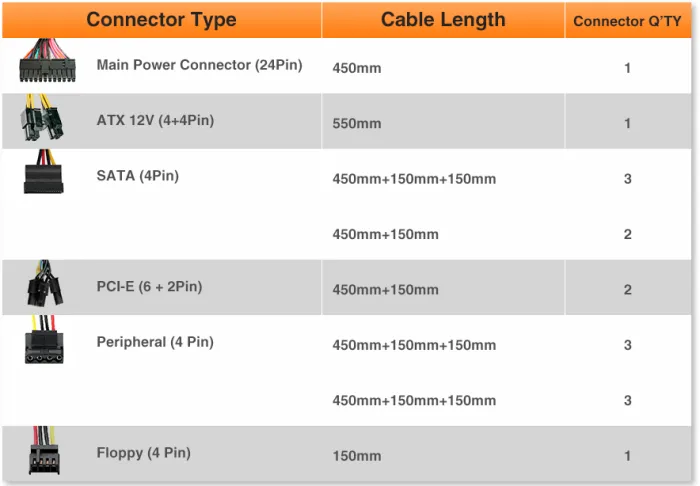Image resolution: width=700 pixels, height=486 pixels.
Task: Select the 450mm length of Main Power row
Action: [x=357, y=69]
